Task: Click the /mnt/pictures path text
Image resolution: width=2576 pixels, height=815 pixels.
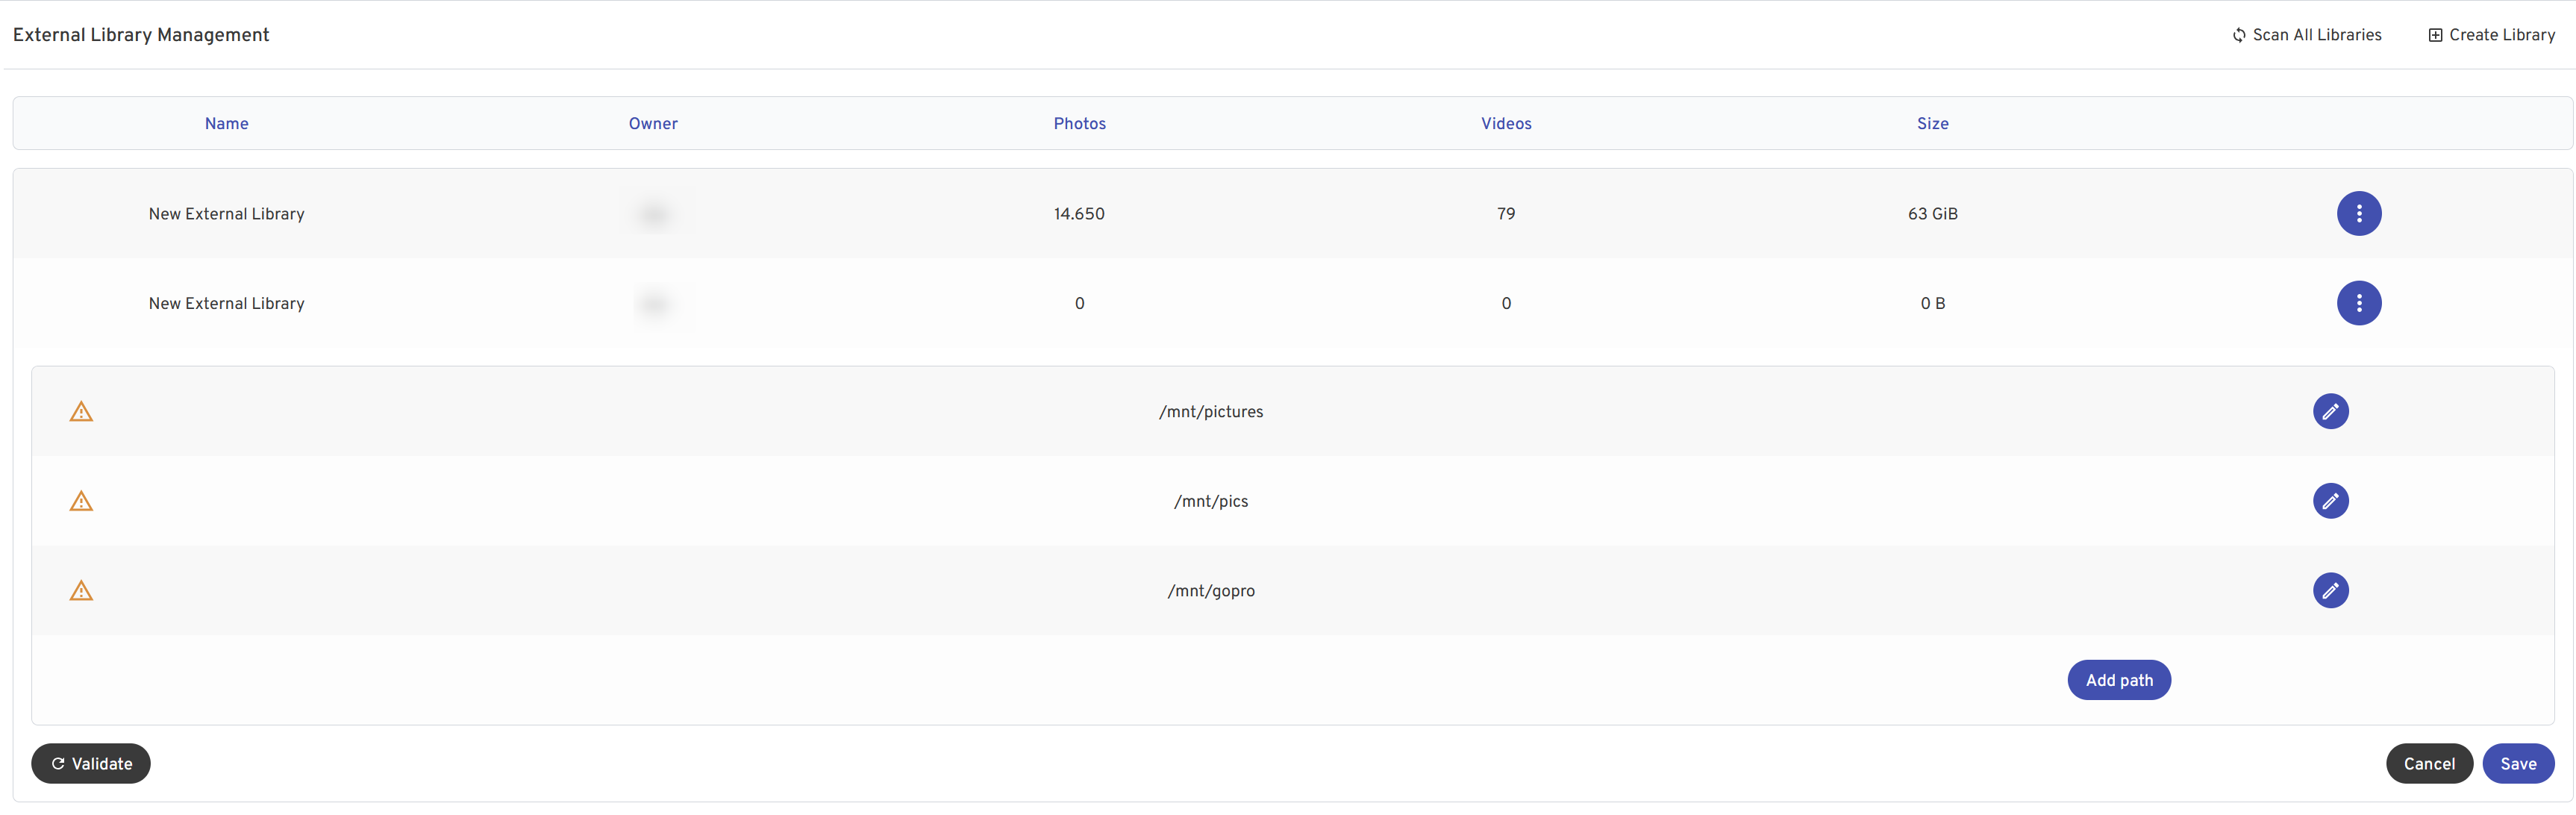Action: pyautogui.click(x=1211, y=411)
